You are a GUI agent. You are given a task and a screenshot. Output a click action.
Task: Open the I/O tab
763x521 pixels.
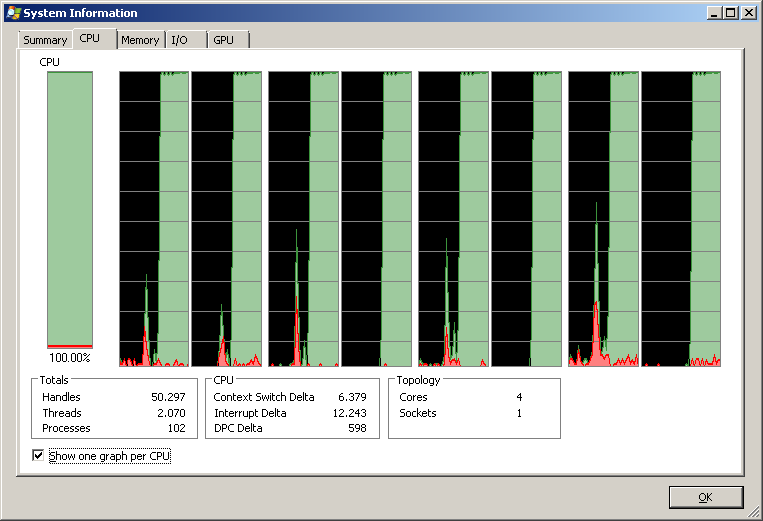click(x=186, y=40)
